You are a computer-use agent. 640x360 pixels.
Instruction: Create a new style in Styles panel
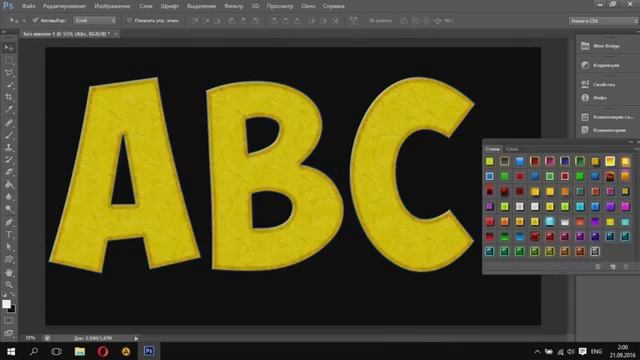pyautogui.click(x=612, y=267)
